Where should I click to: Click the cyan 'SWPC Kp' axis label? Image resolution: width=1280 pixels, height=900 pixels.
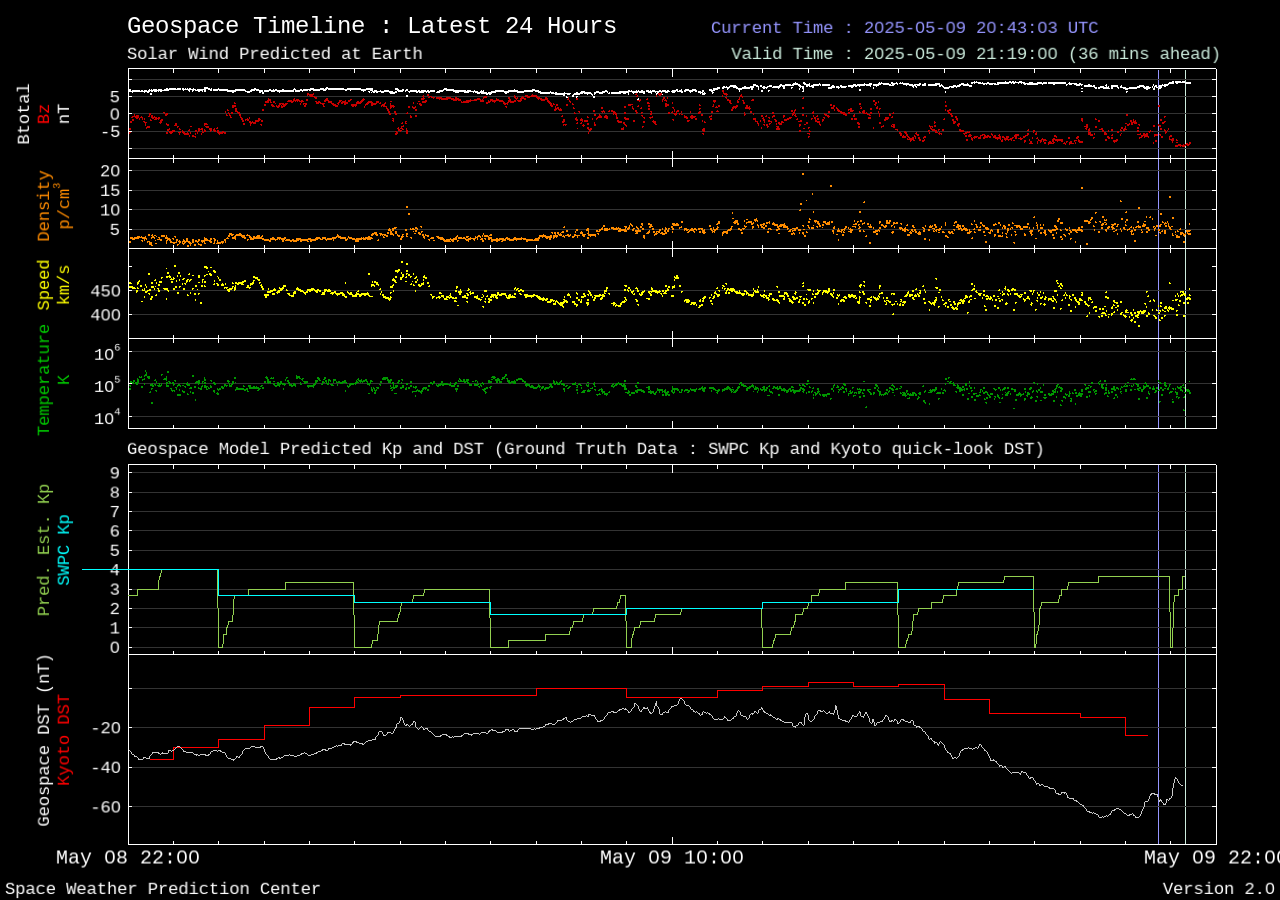pyautogui.click(x=64, y=550)
